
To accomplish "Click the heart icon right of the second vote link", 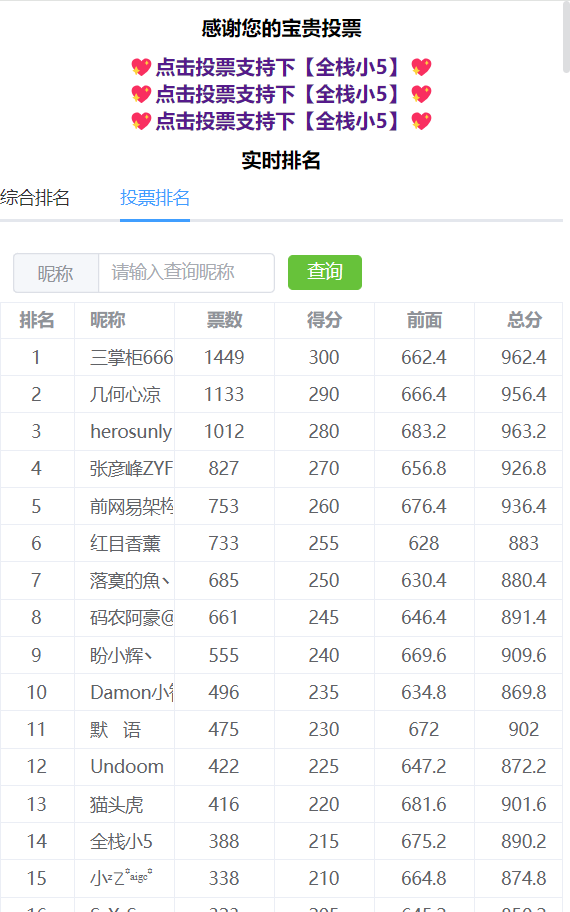I will point(421,94).
